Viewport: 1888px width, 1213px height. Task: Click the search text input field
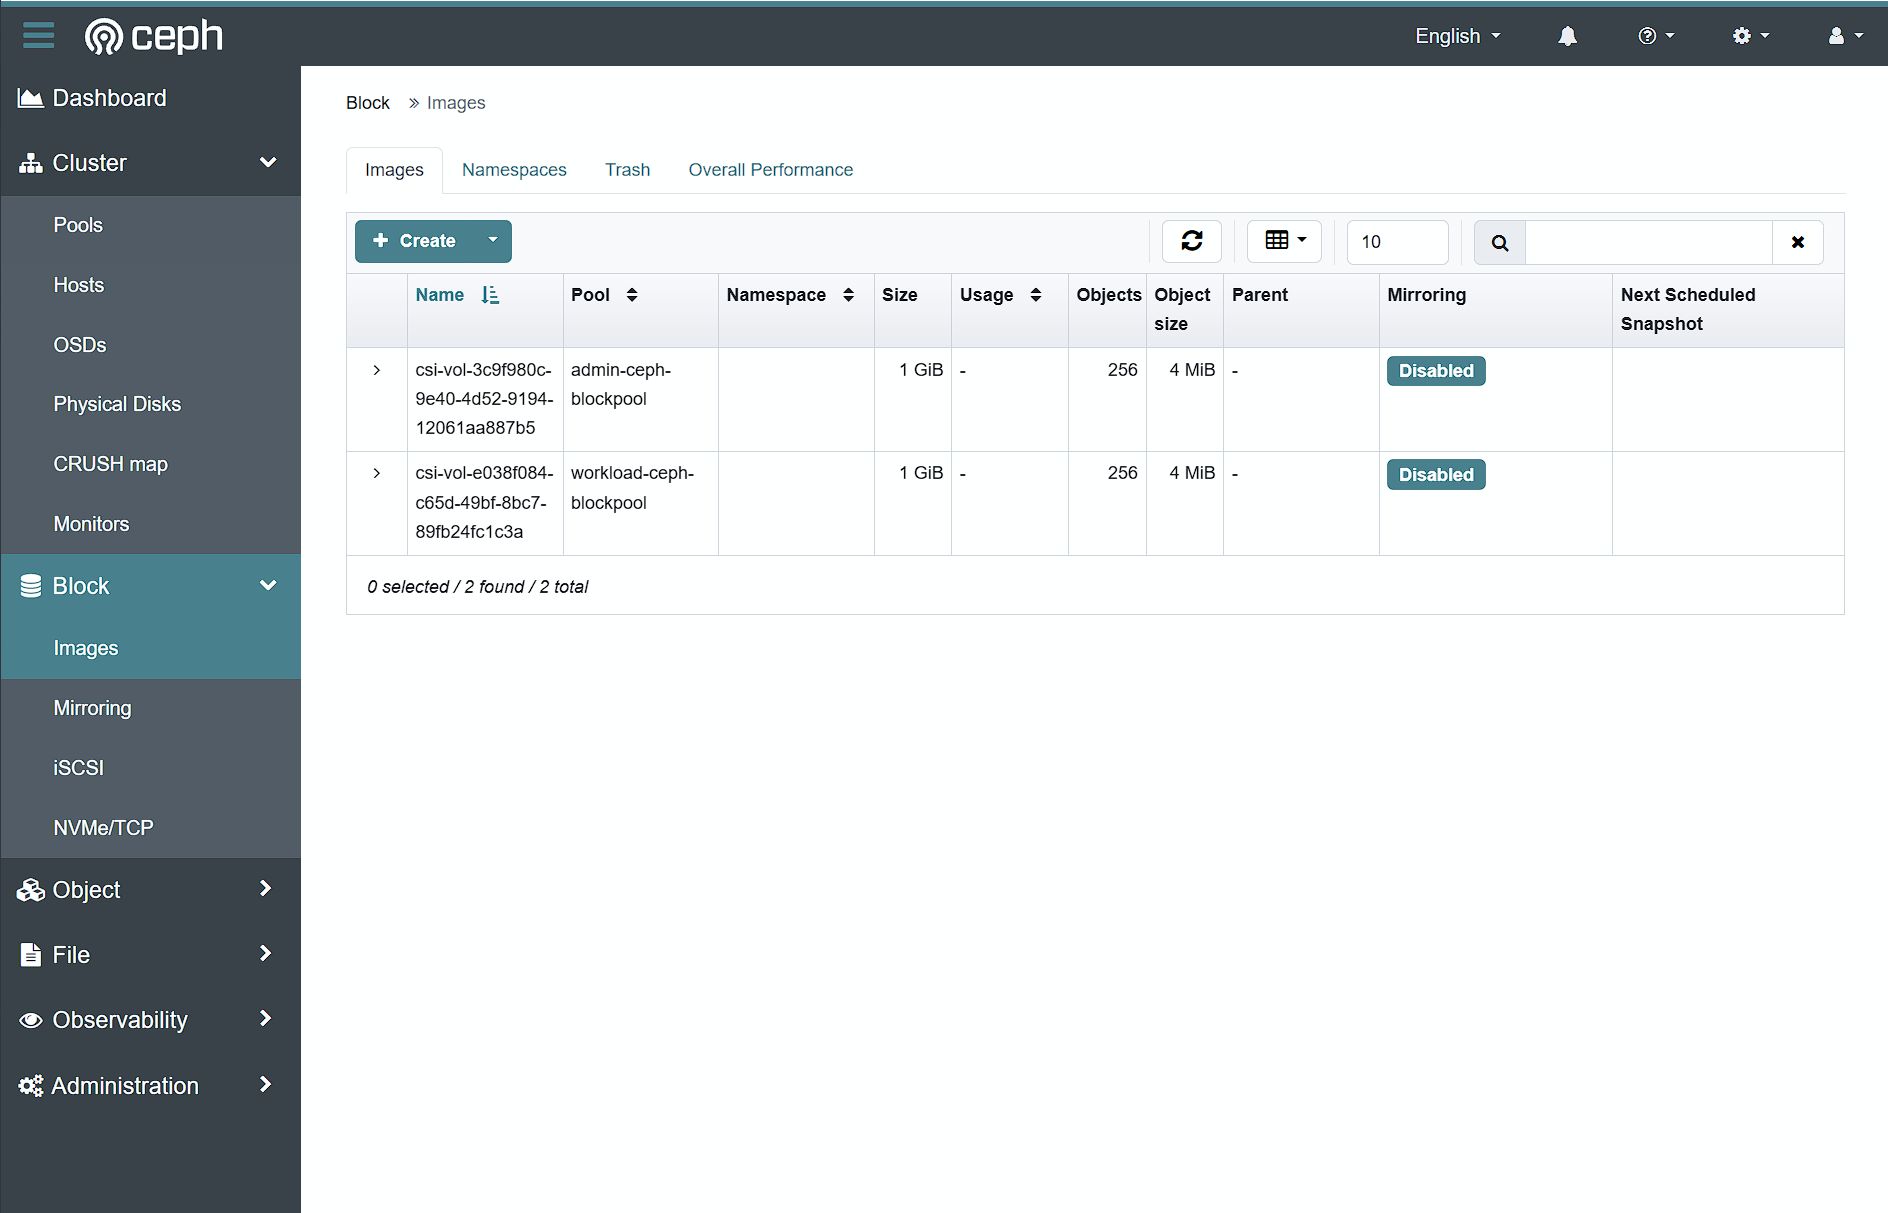pos(1648,242)
